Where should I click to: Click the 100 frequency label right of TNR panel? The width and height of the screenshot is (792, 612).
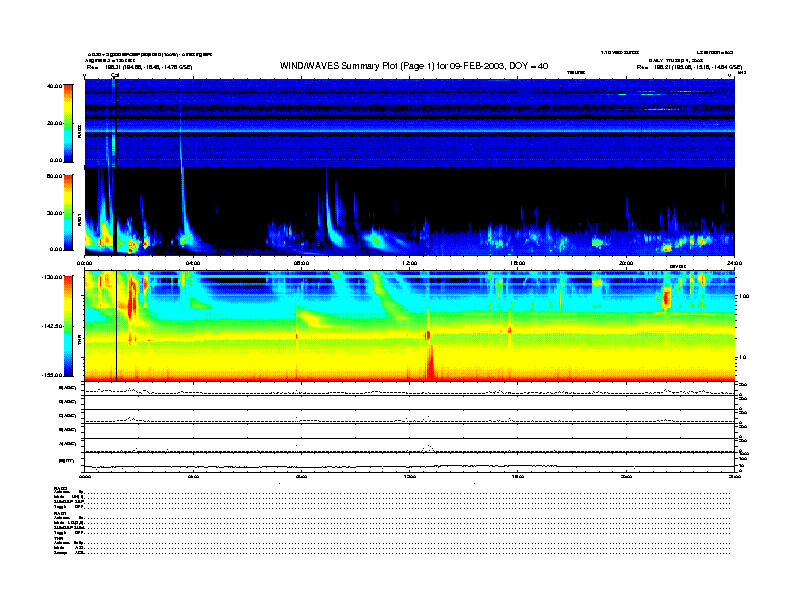point(745,296)
